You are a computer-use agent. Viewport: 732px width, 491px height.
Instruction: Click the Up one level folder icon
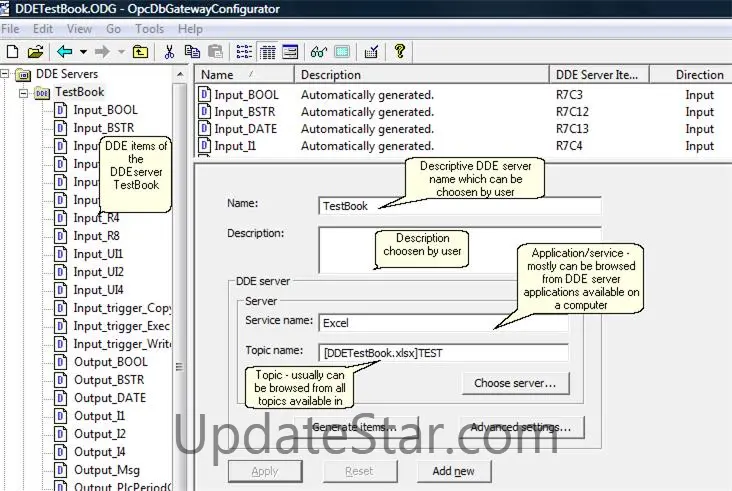[140, 52]
